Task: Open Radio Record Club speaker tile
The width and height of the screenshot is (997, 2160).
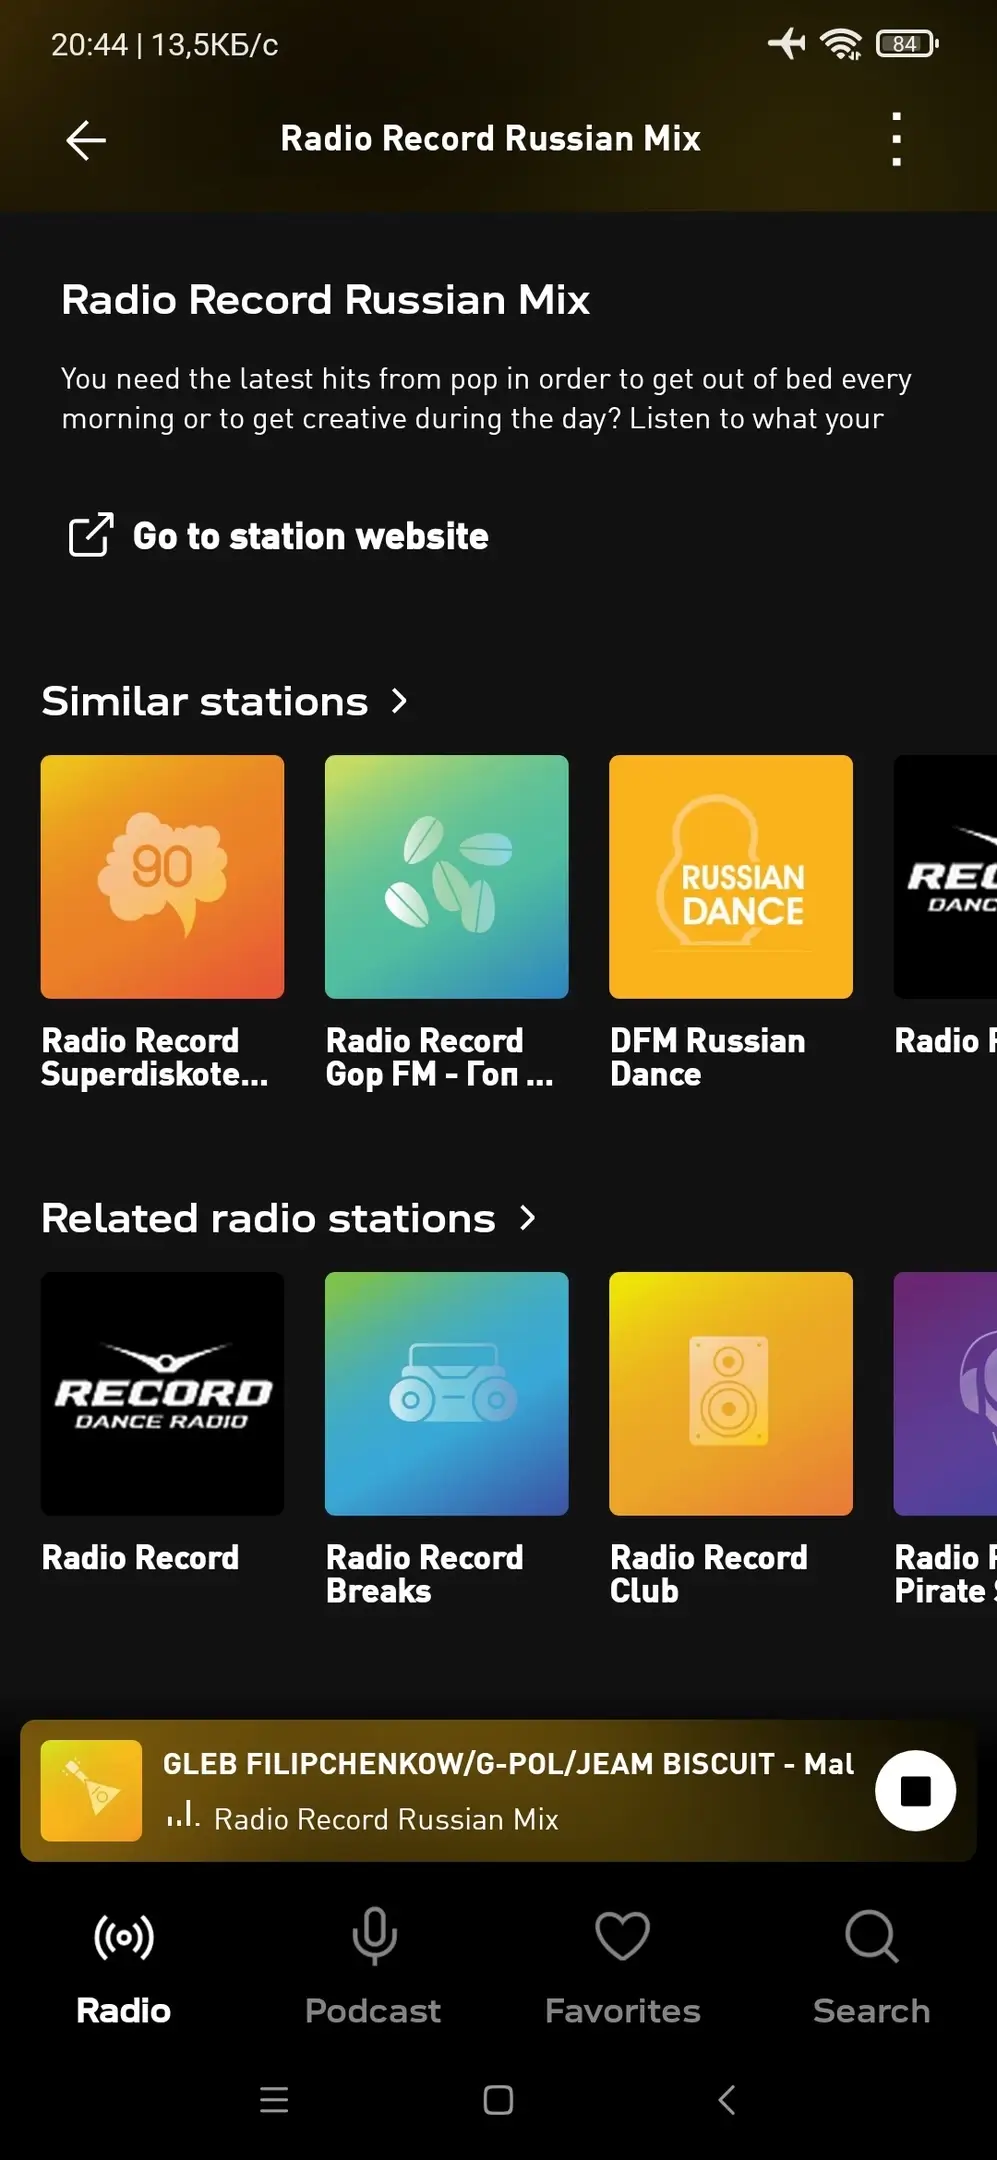Action: [731, 1394]
